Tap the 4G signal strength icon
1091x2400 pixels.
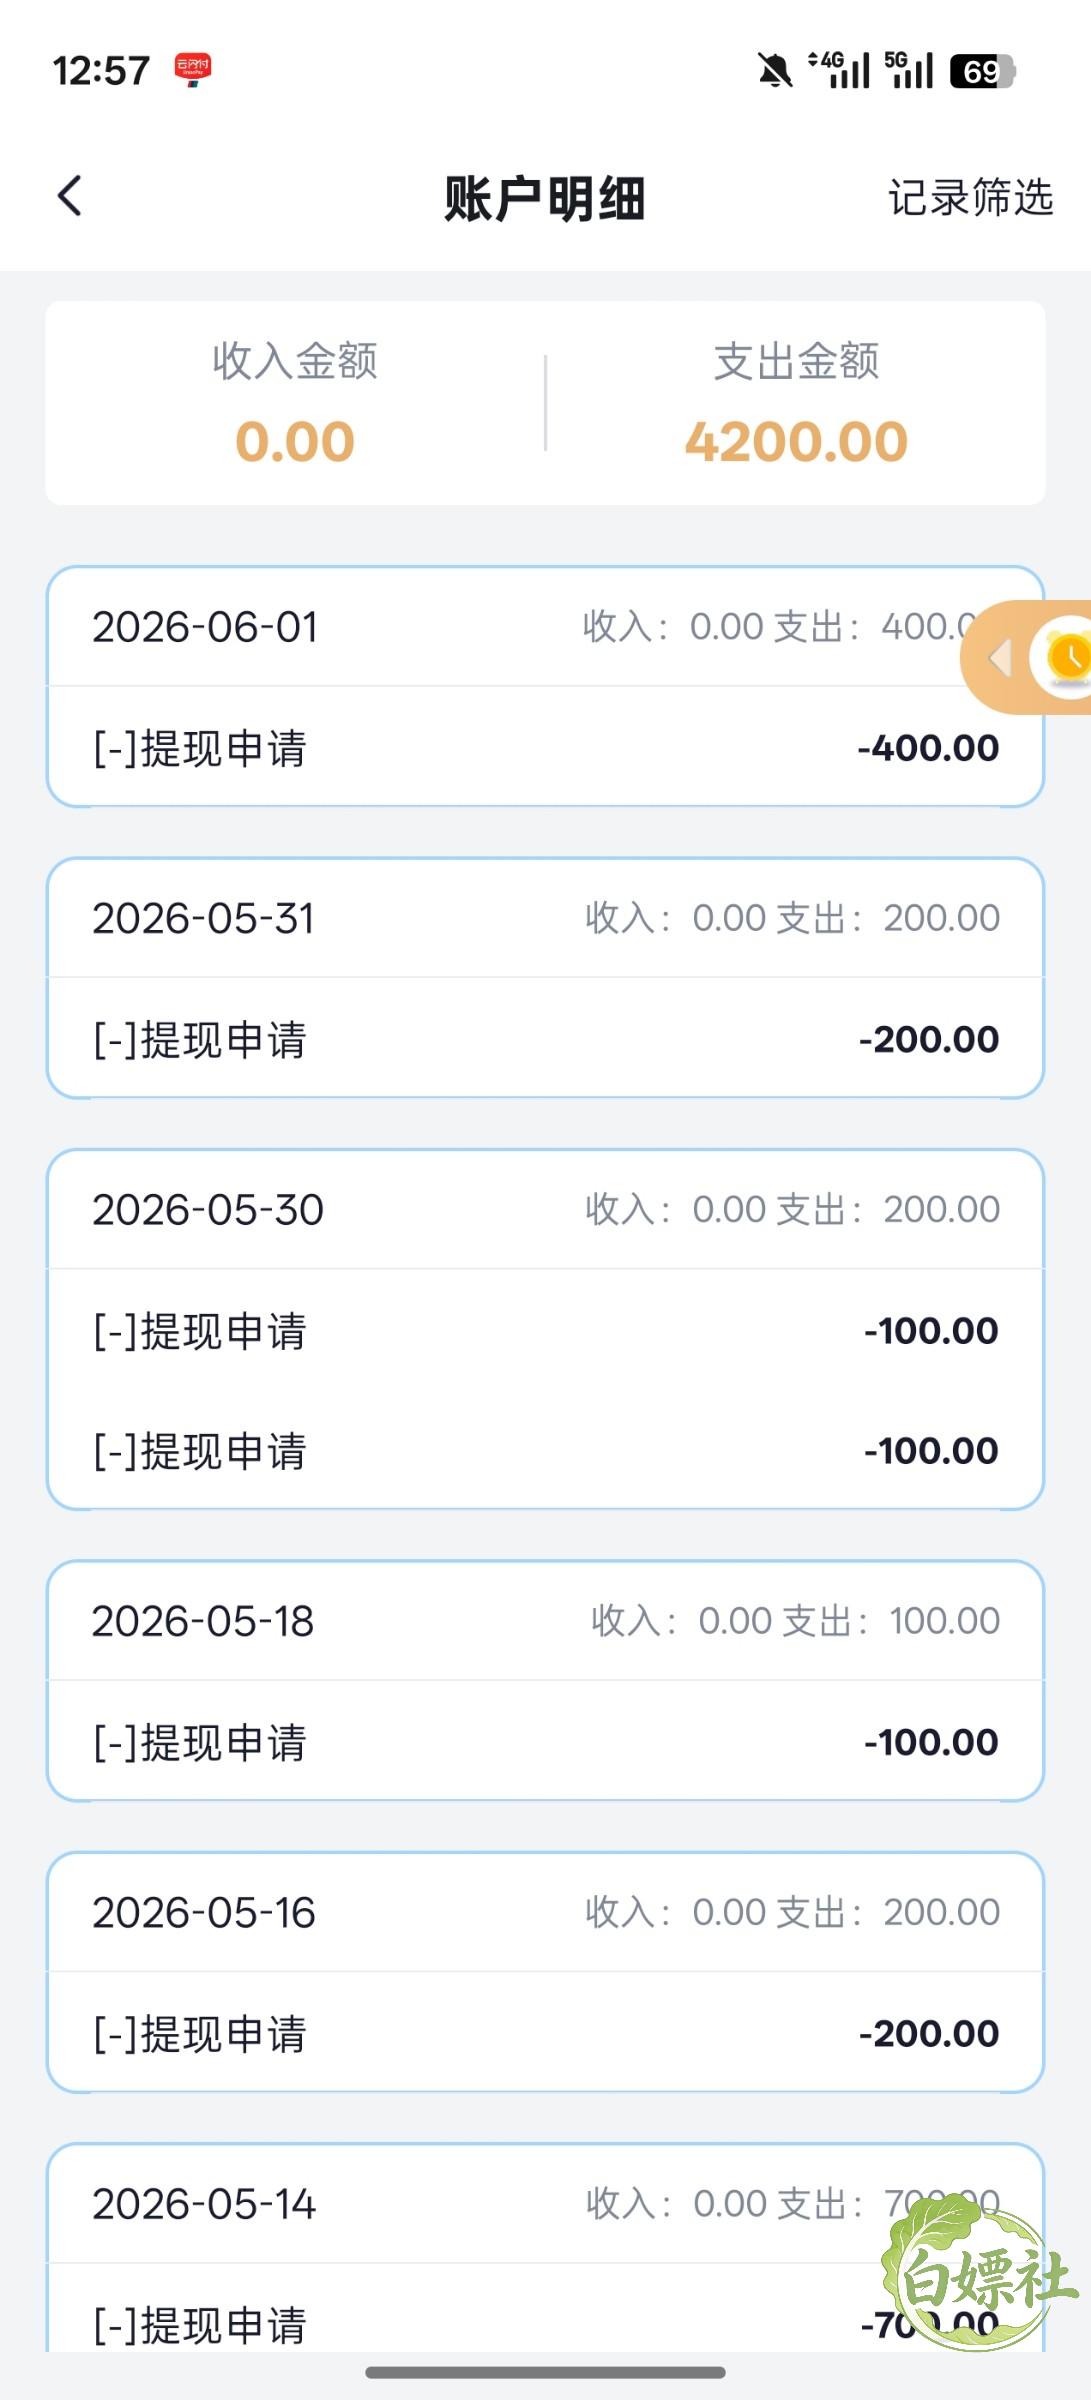click(839, 70)
